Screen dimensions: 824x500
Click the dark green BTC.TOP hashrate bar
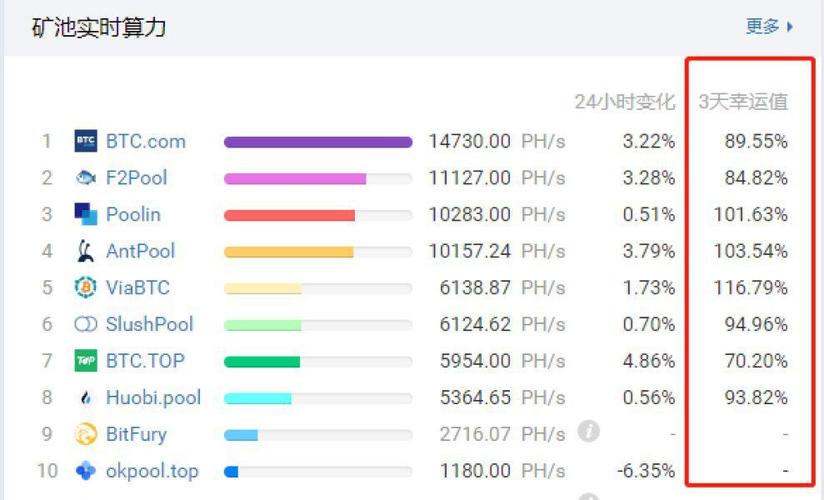[262, 362]
